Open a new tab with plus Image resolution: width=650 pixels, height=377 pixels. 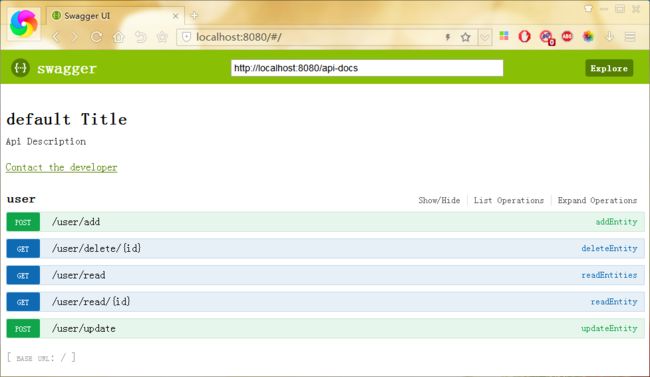click(x=194, y=16)
